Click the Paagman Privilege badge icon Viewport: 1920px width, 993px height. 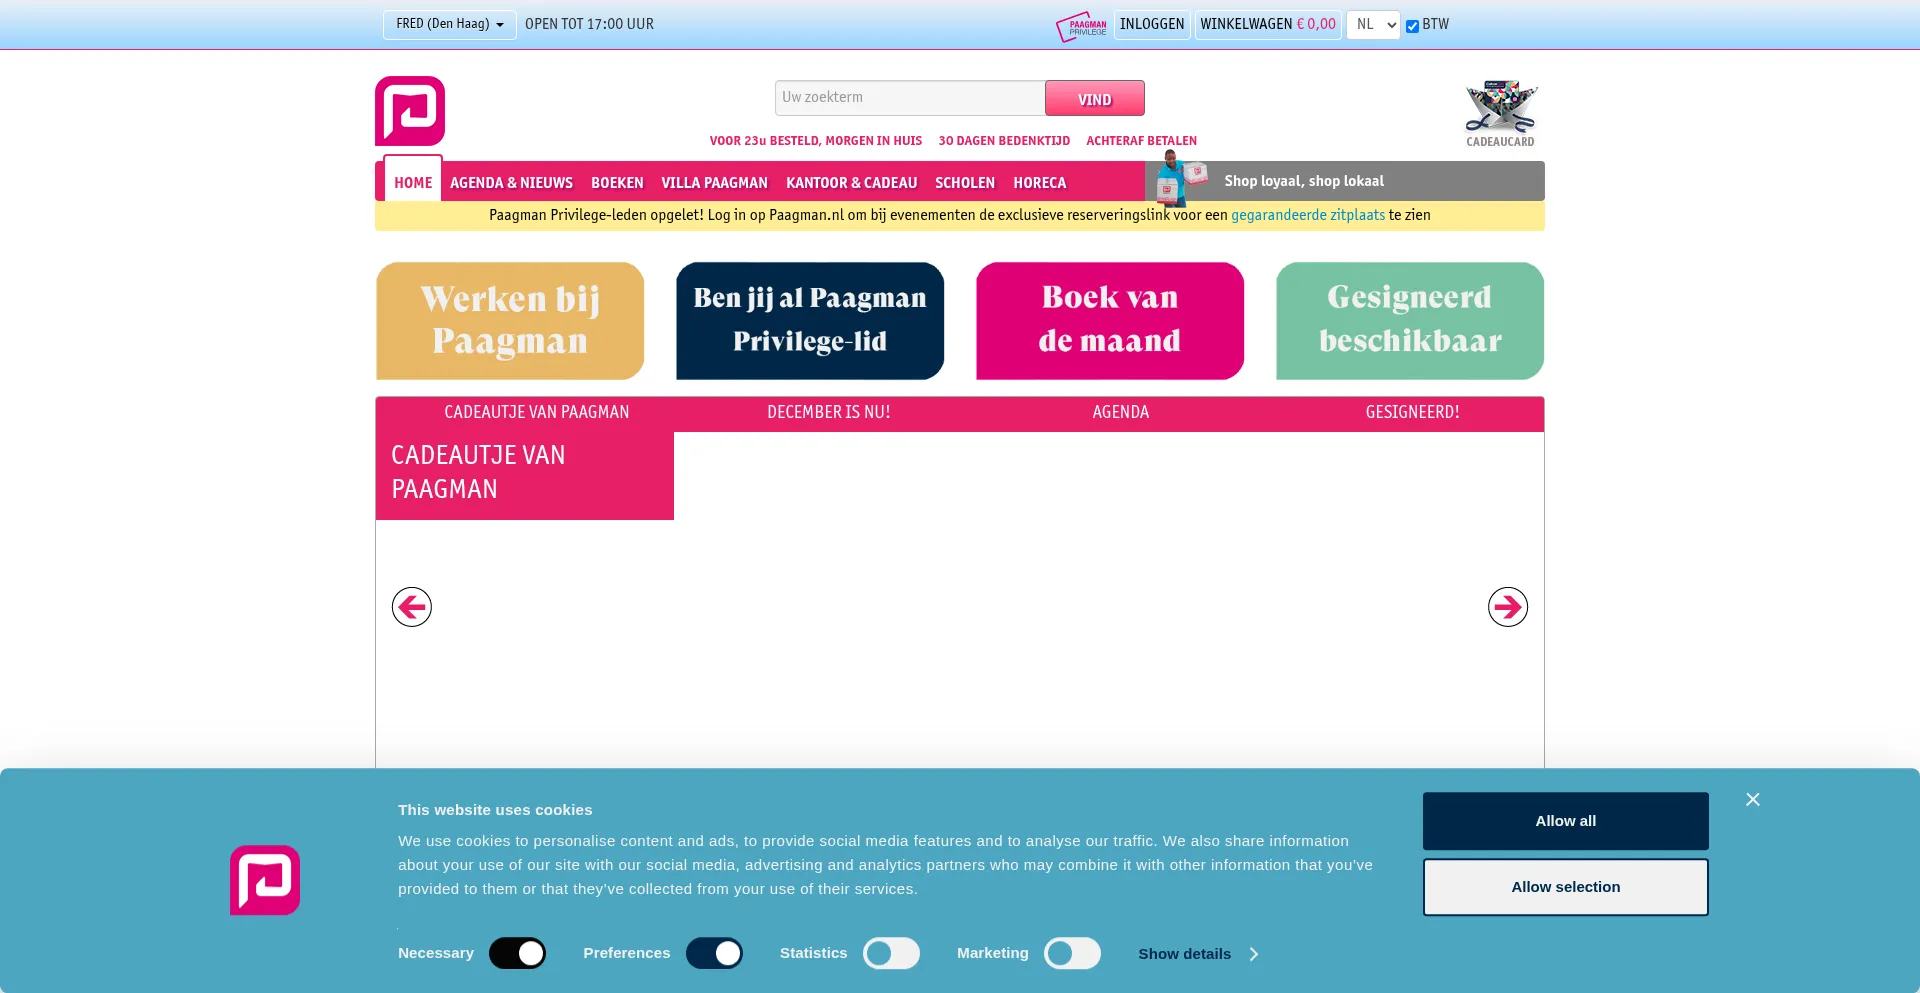click(1081, 26)
